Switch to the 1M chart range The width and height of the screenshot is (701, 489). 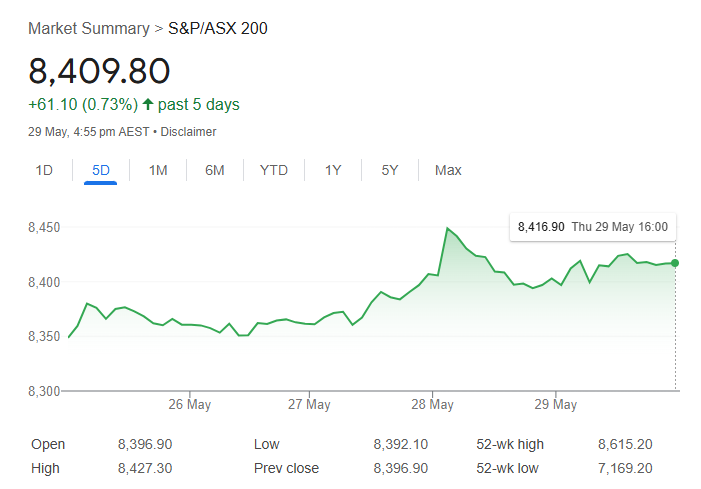click(158, 170)
